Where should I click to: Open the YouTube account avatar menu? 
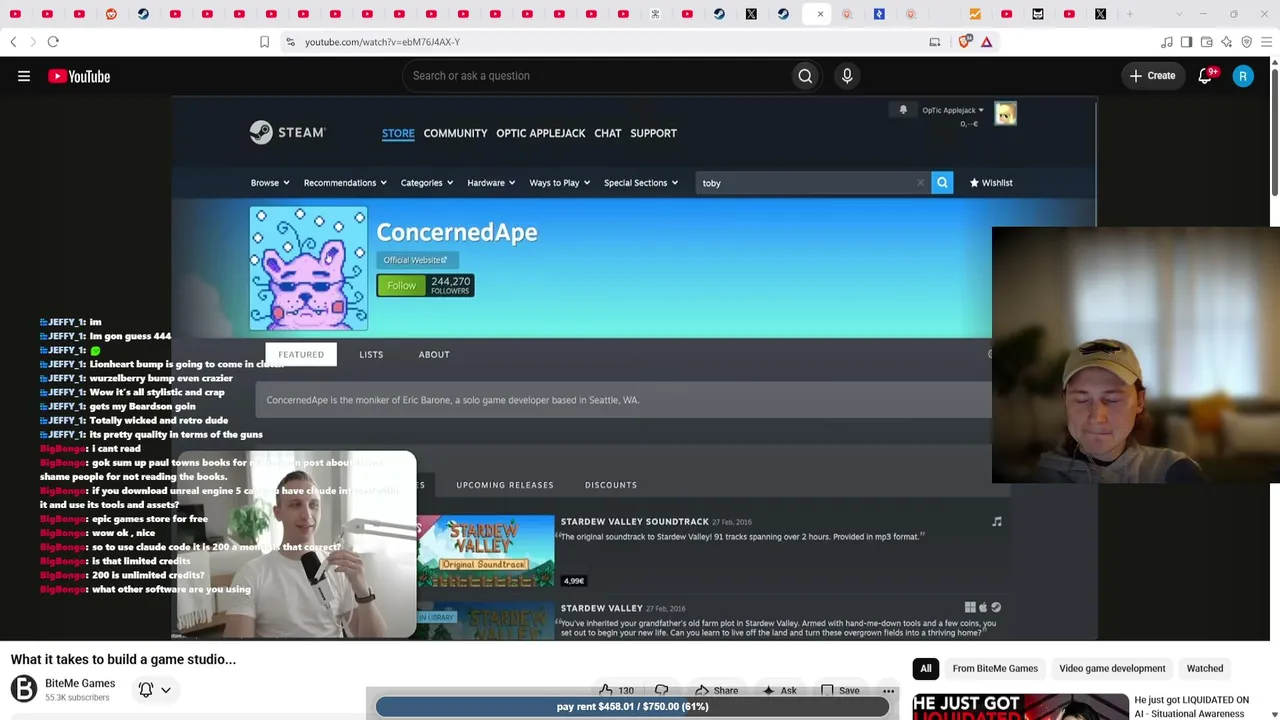click(x=1243, y=76)
